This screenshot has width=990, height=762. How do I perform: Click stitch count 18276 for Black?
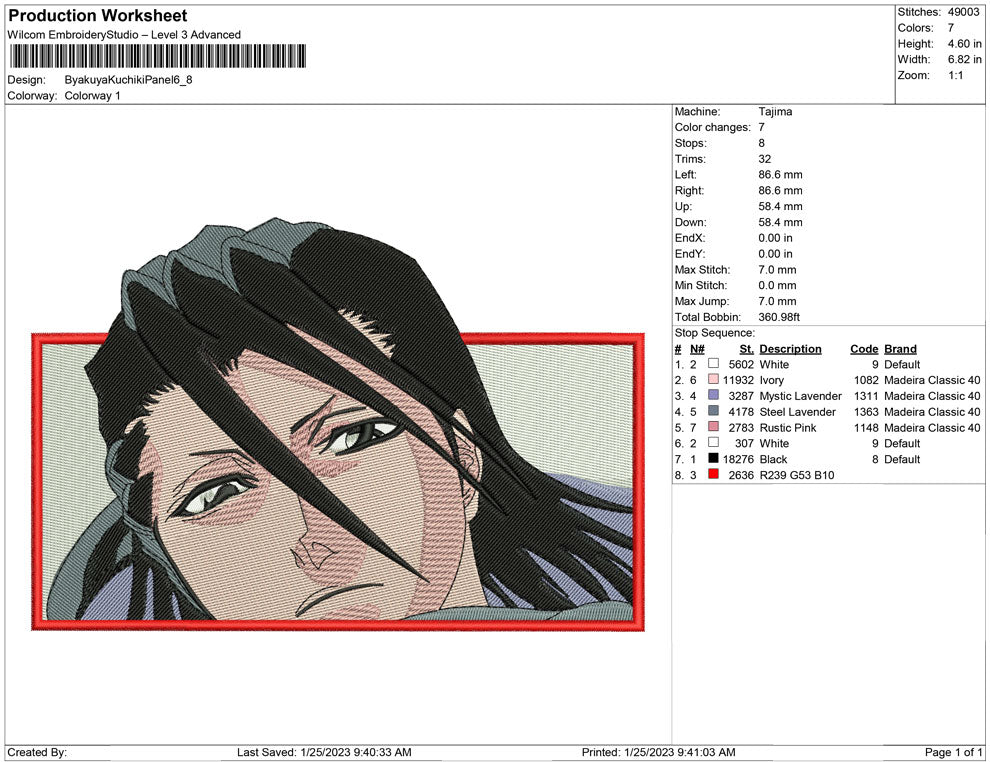738,459
